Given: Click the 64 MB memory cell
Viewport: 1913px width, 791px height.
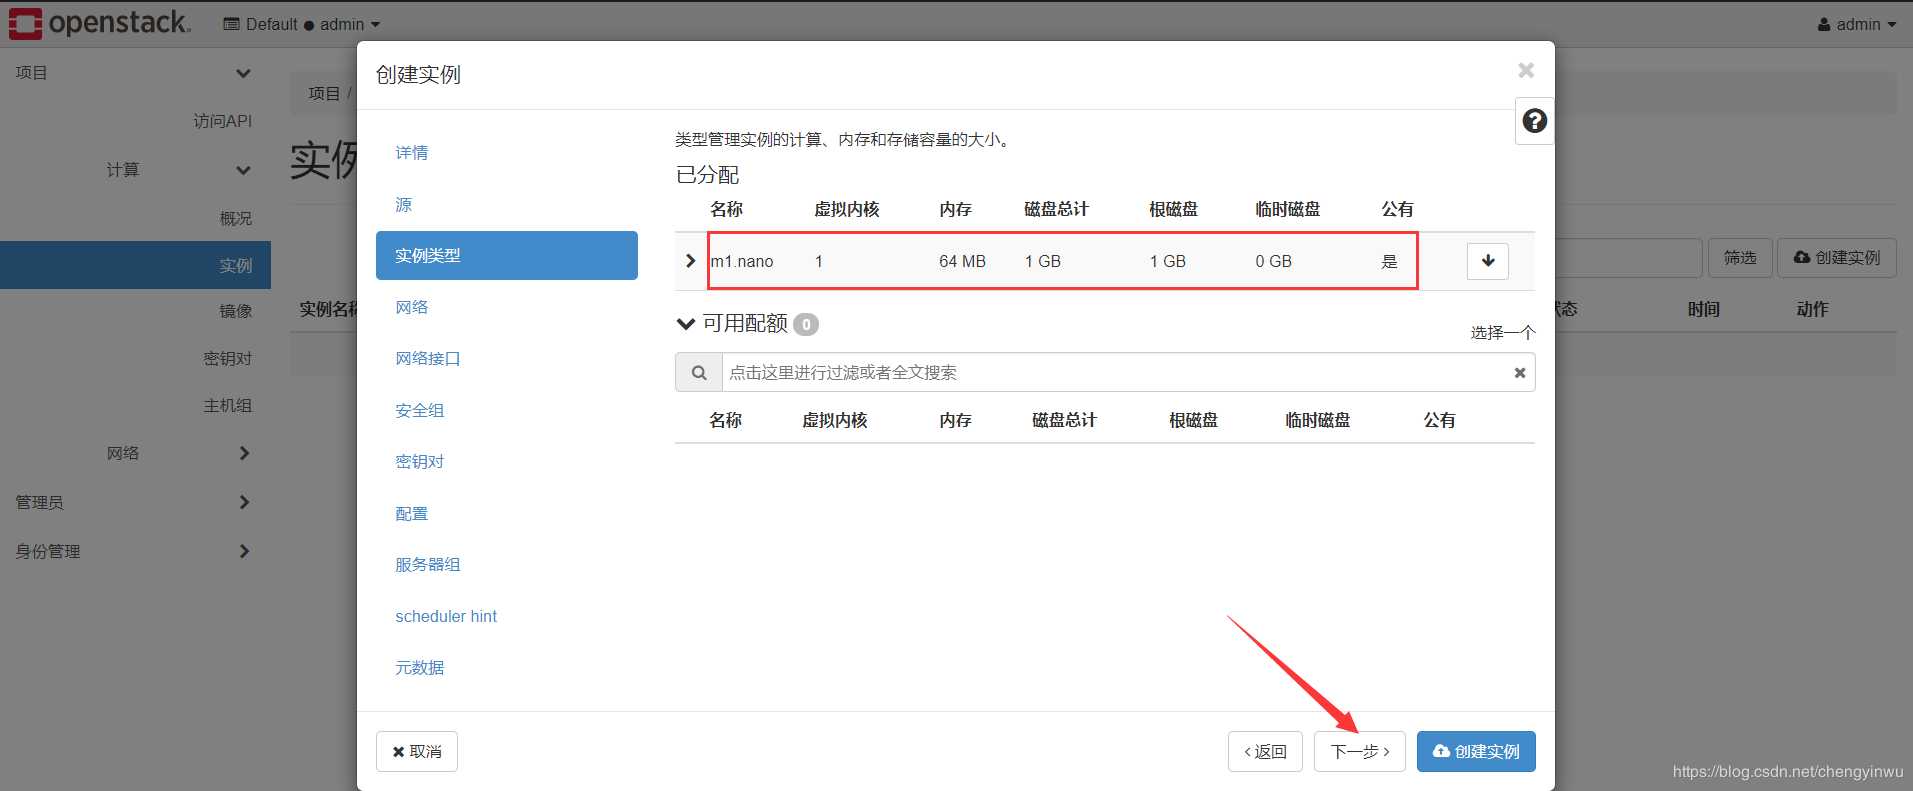Looking at the screenshot, I should coord(962,261).
